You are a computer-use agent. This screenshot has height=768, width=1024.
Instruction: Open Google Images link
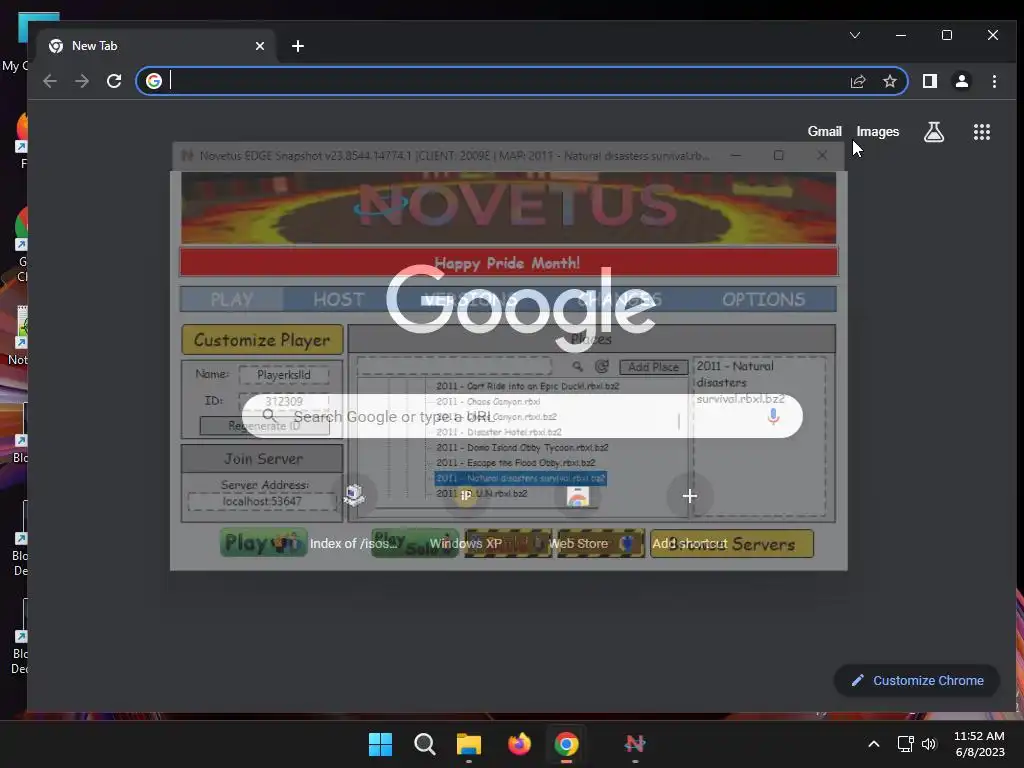(x=878, y=131)
